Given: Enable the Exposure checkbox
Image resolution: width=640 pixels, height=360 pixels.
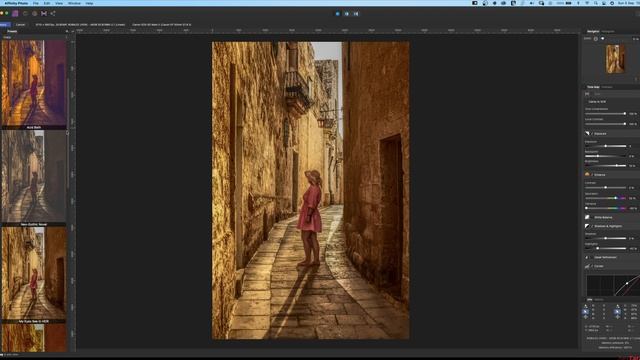Looking at the screenshot, I should tap(592, 134).
